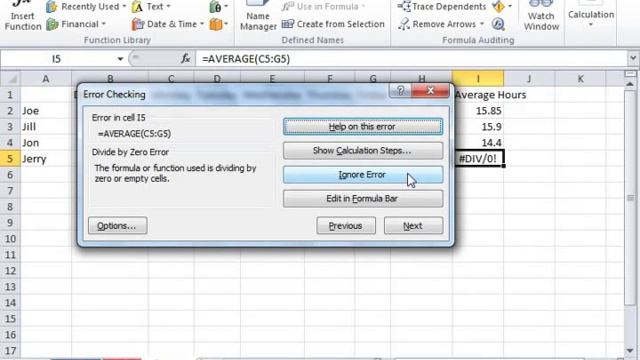Click the Name Box showing I5
The image size is (640, 360).
(x=57, y=59)
